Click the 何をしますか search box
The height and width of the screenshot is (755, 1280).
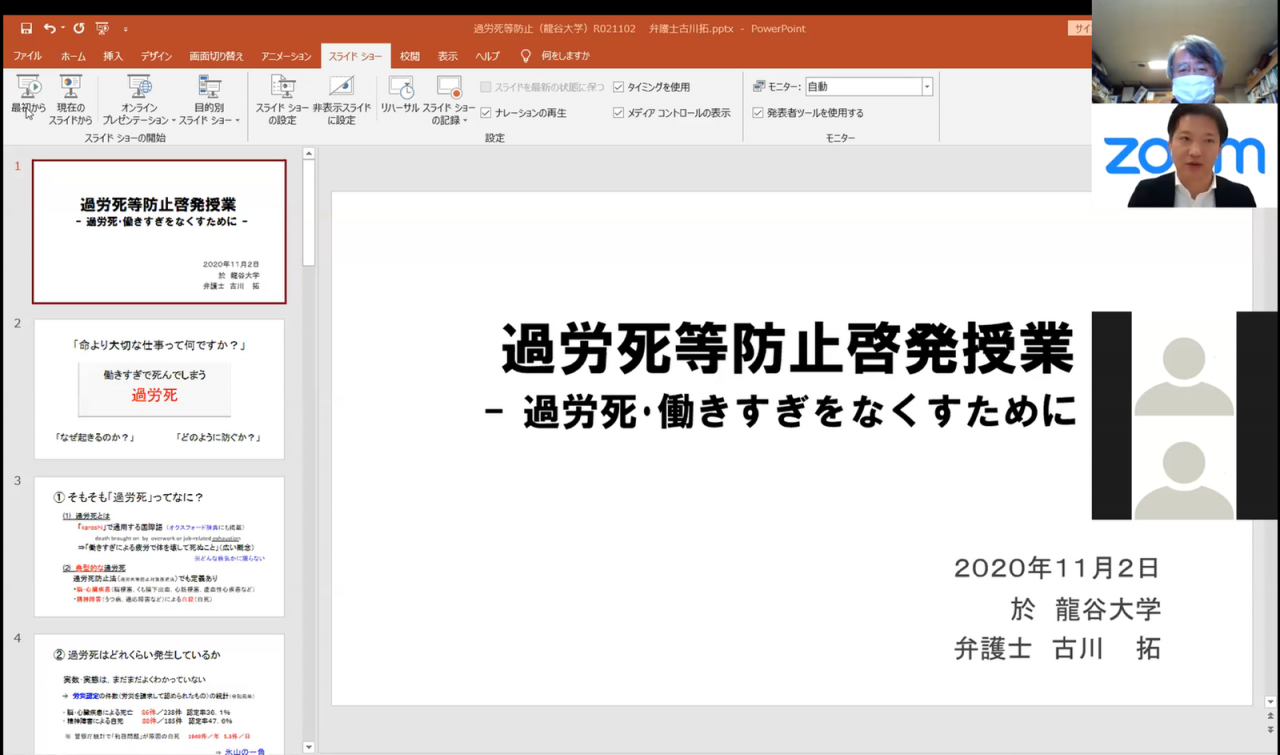pos(565,57)
